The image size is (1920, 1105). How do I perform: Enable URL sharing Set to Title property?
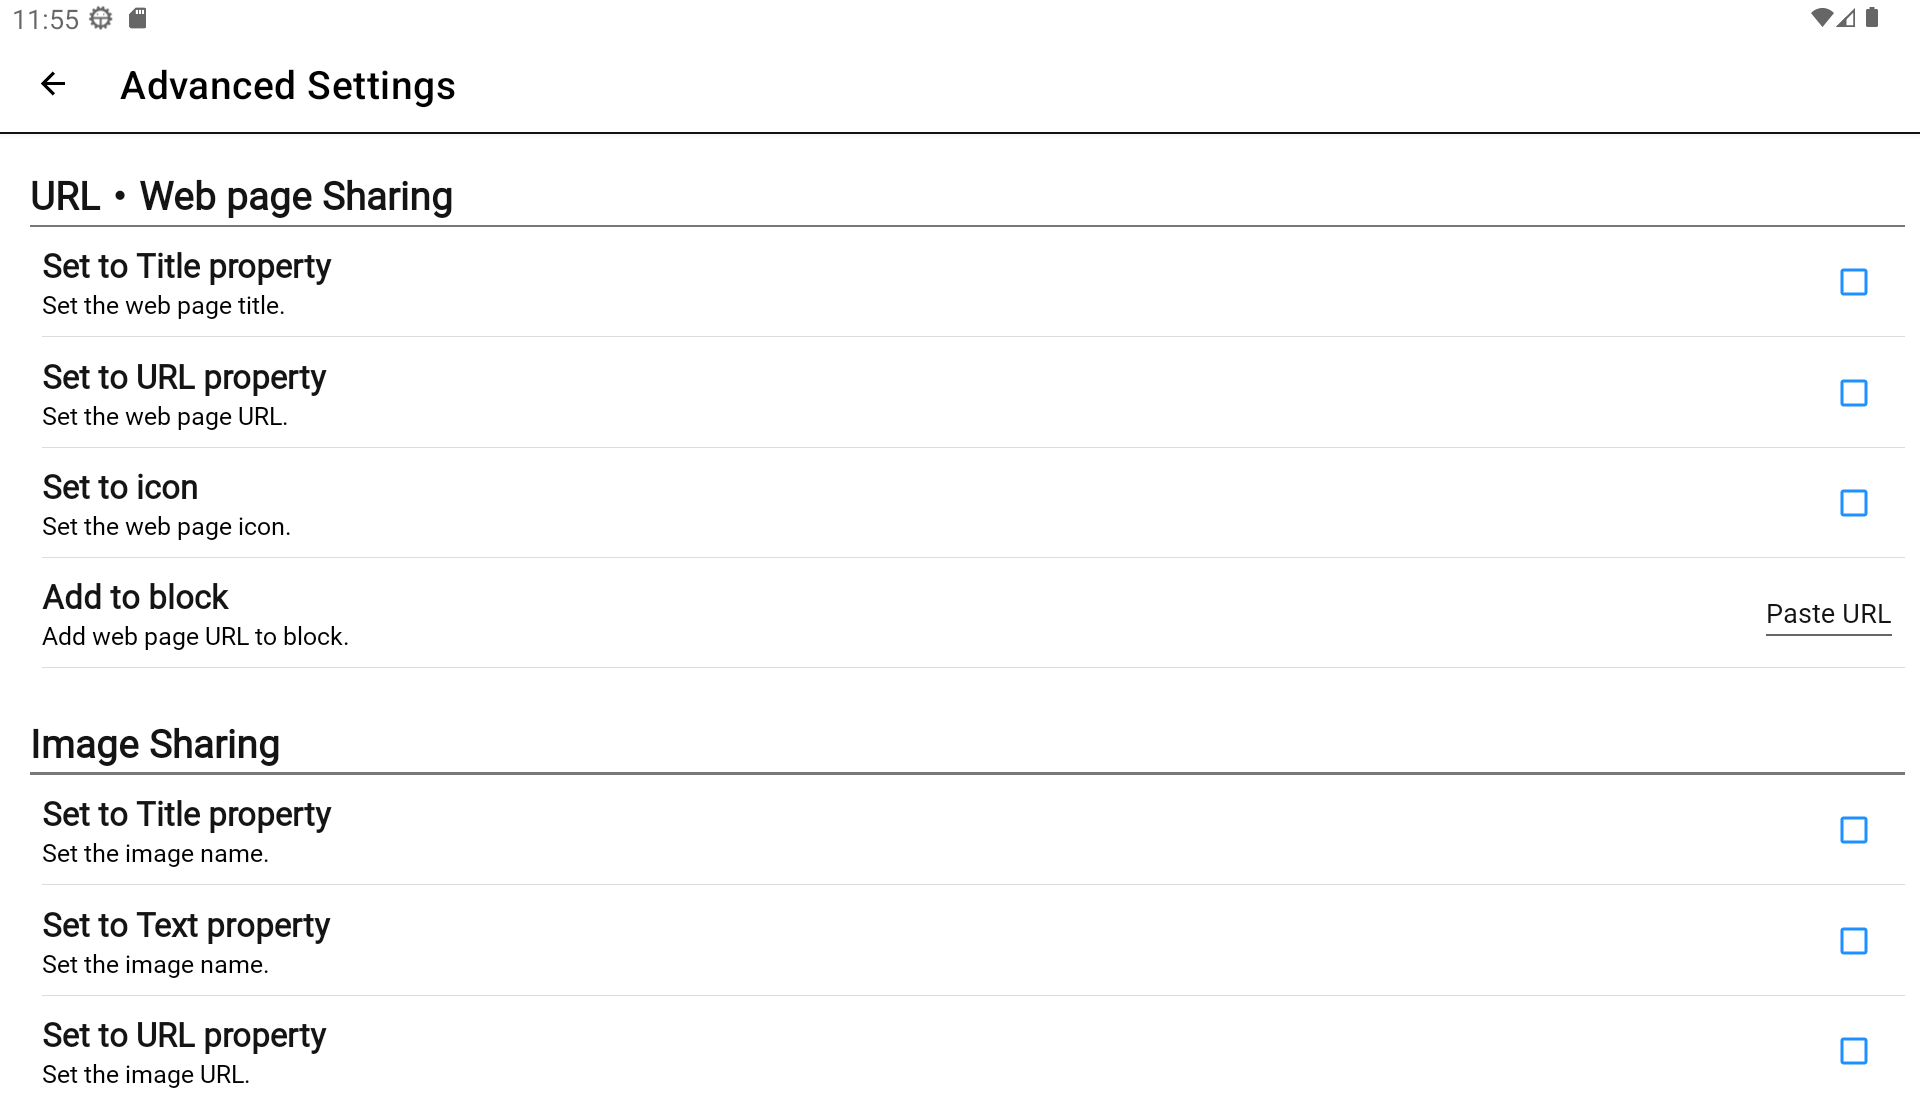1853,282
